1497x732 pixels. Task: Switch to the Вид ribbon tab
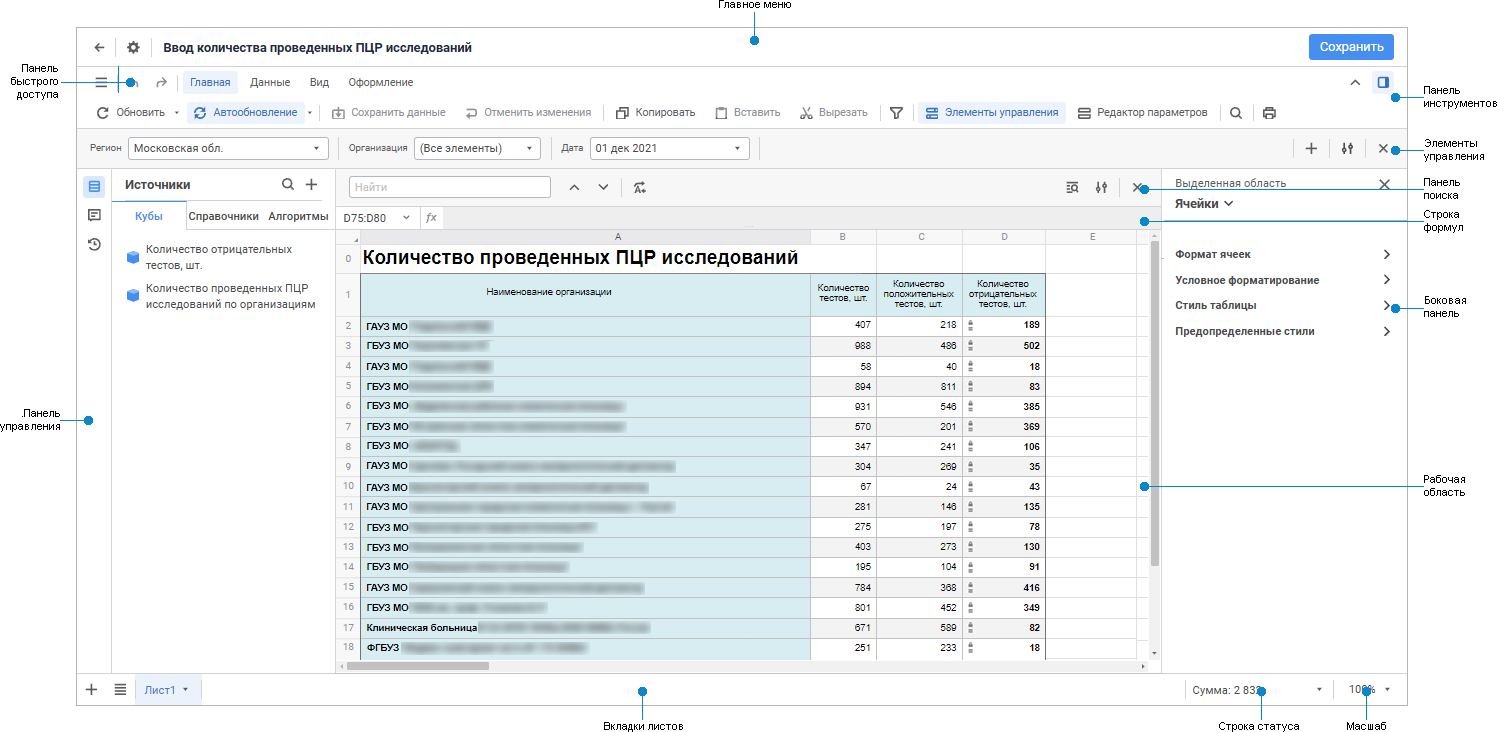tap(319, 83)
